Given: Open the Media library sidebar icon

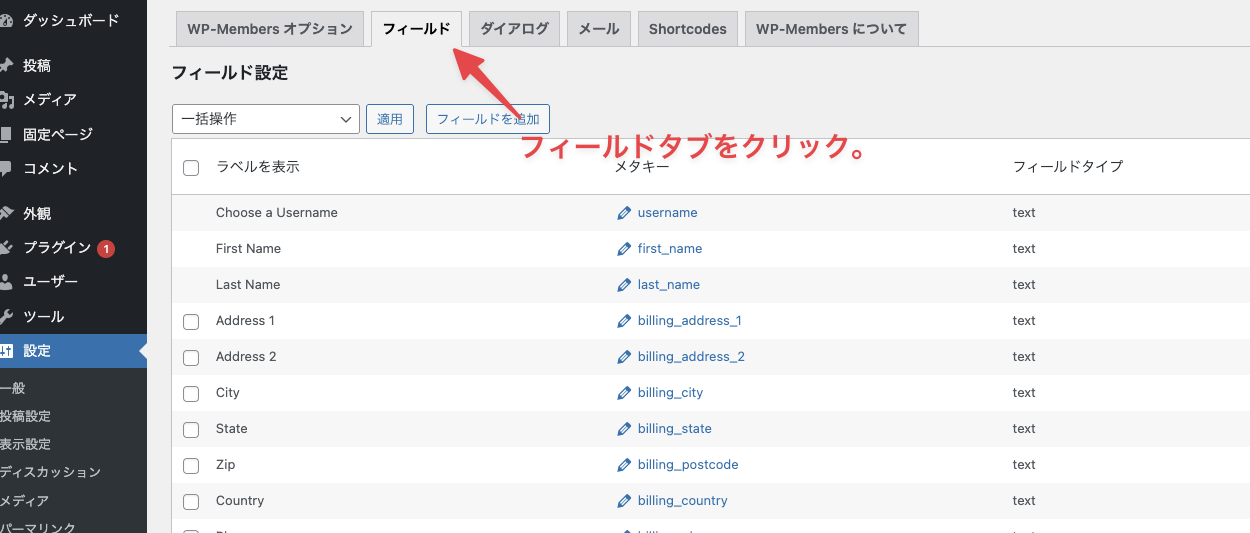Looking at the screenshot, I should coord(7,100).
